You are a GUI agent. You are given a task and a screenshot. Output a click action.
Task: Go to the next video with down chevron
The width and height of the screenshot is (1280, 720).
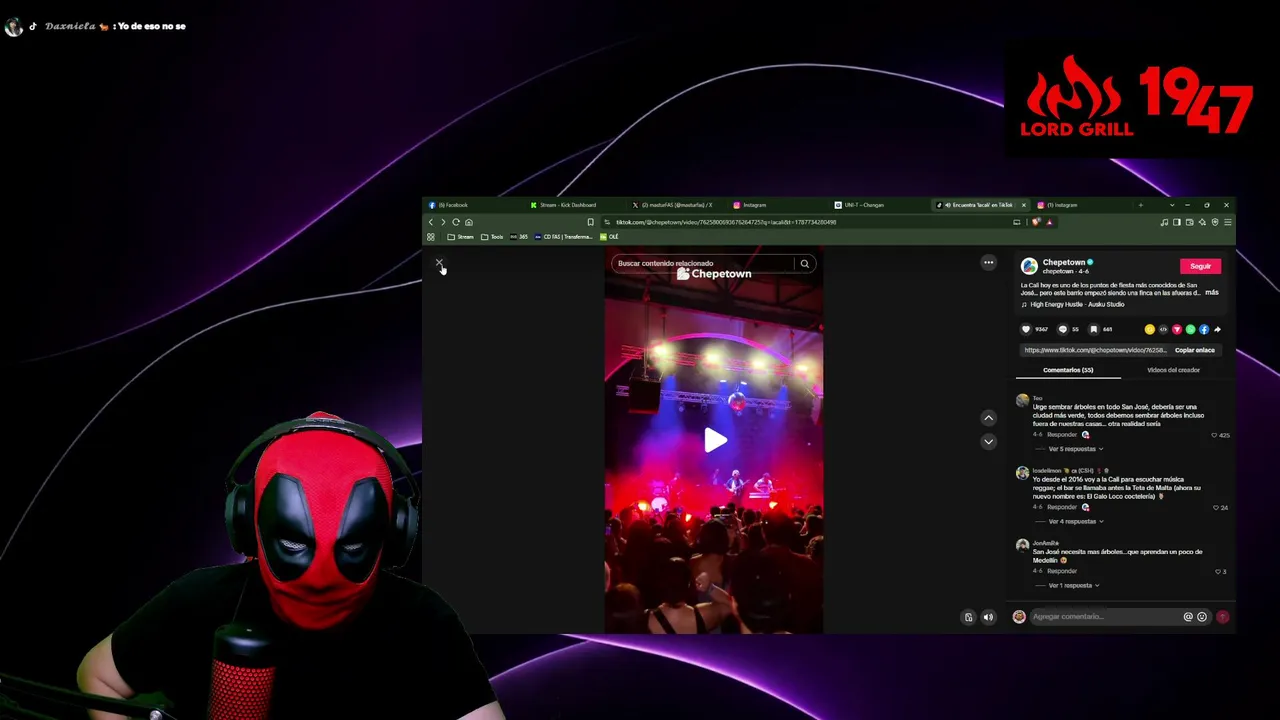988,442
